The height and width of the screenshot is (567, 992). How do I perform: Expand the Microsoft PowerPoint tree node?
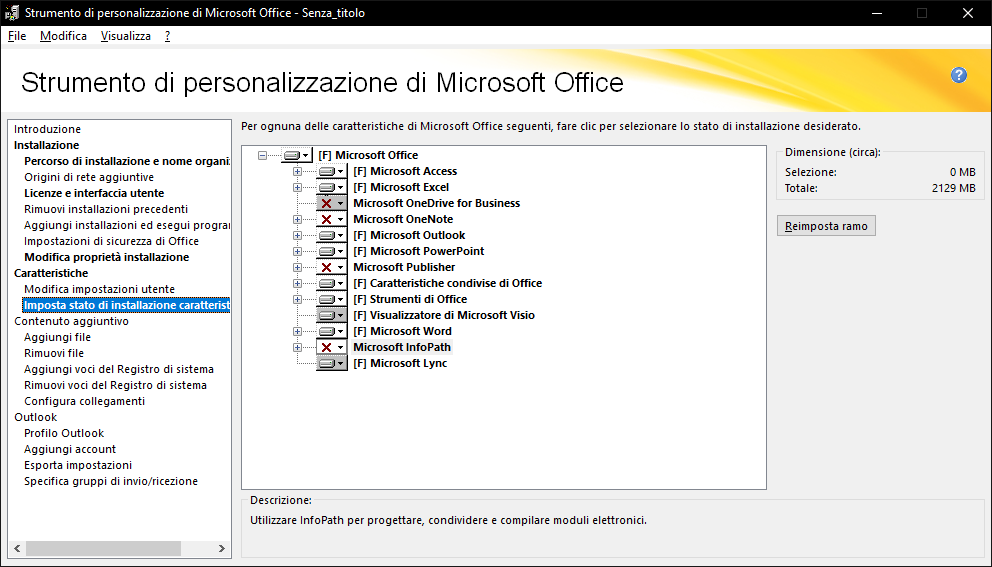click(x=297, y=251)
